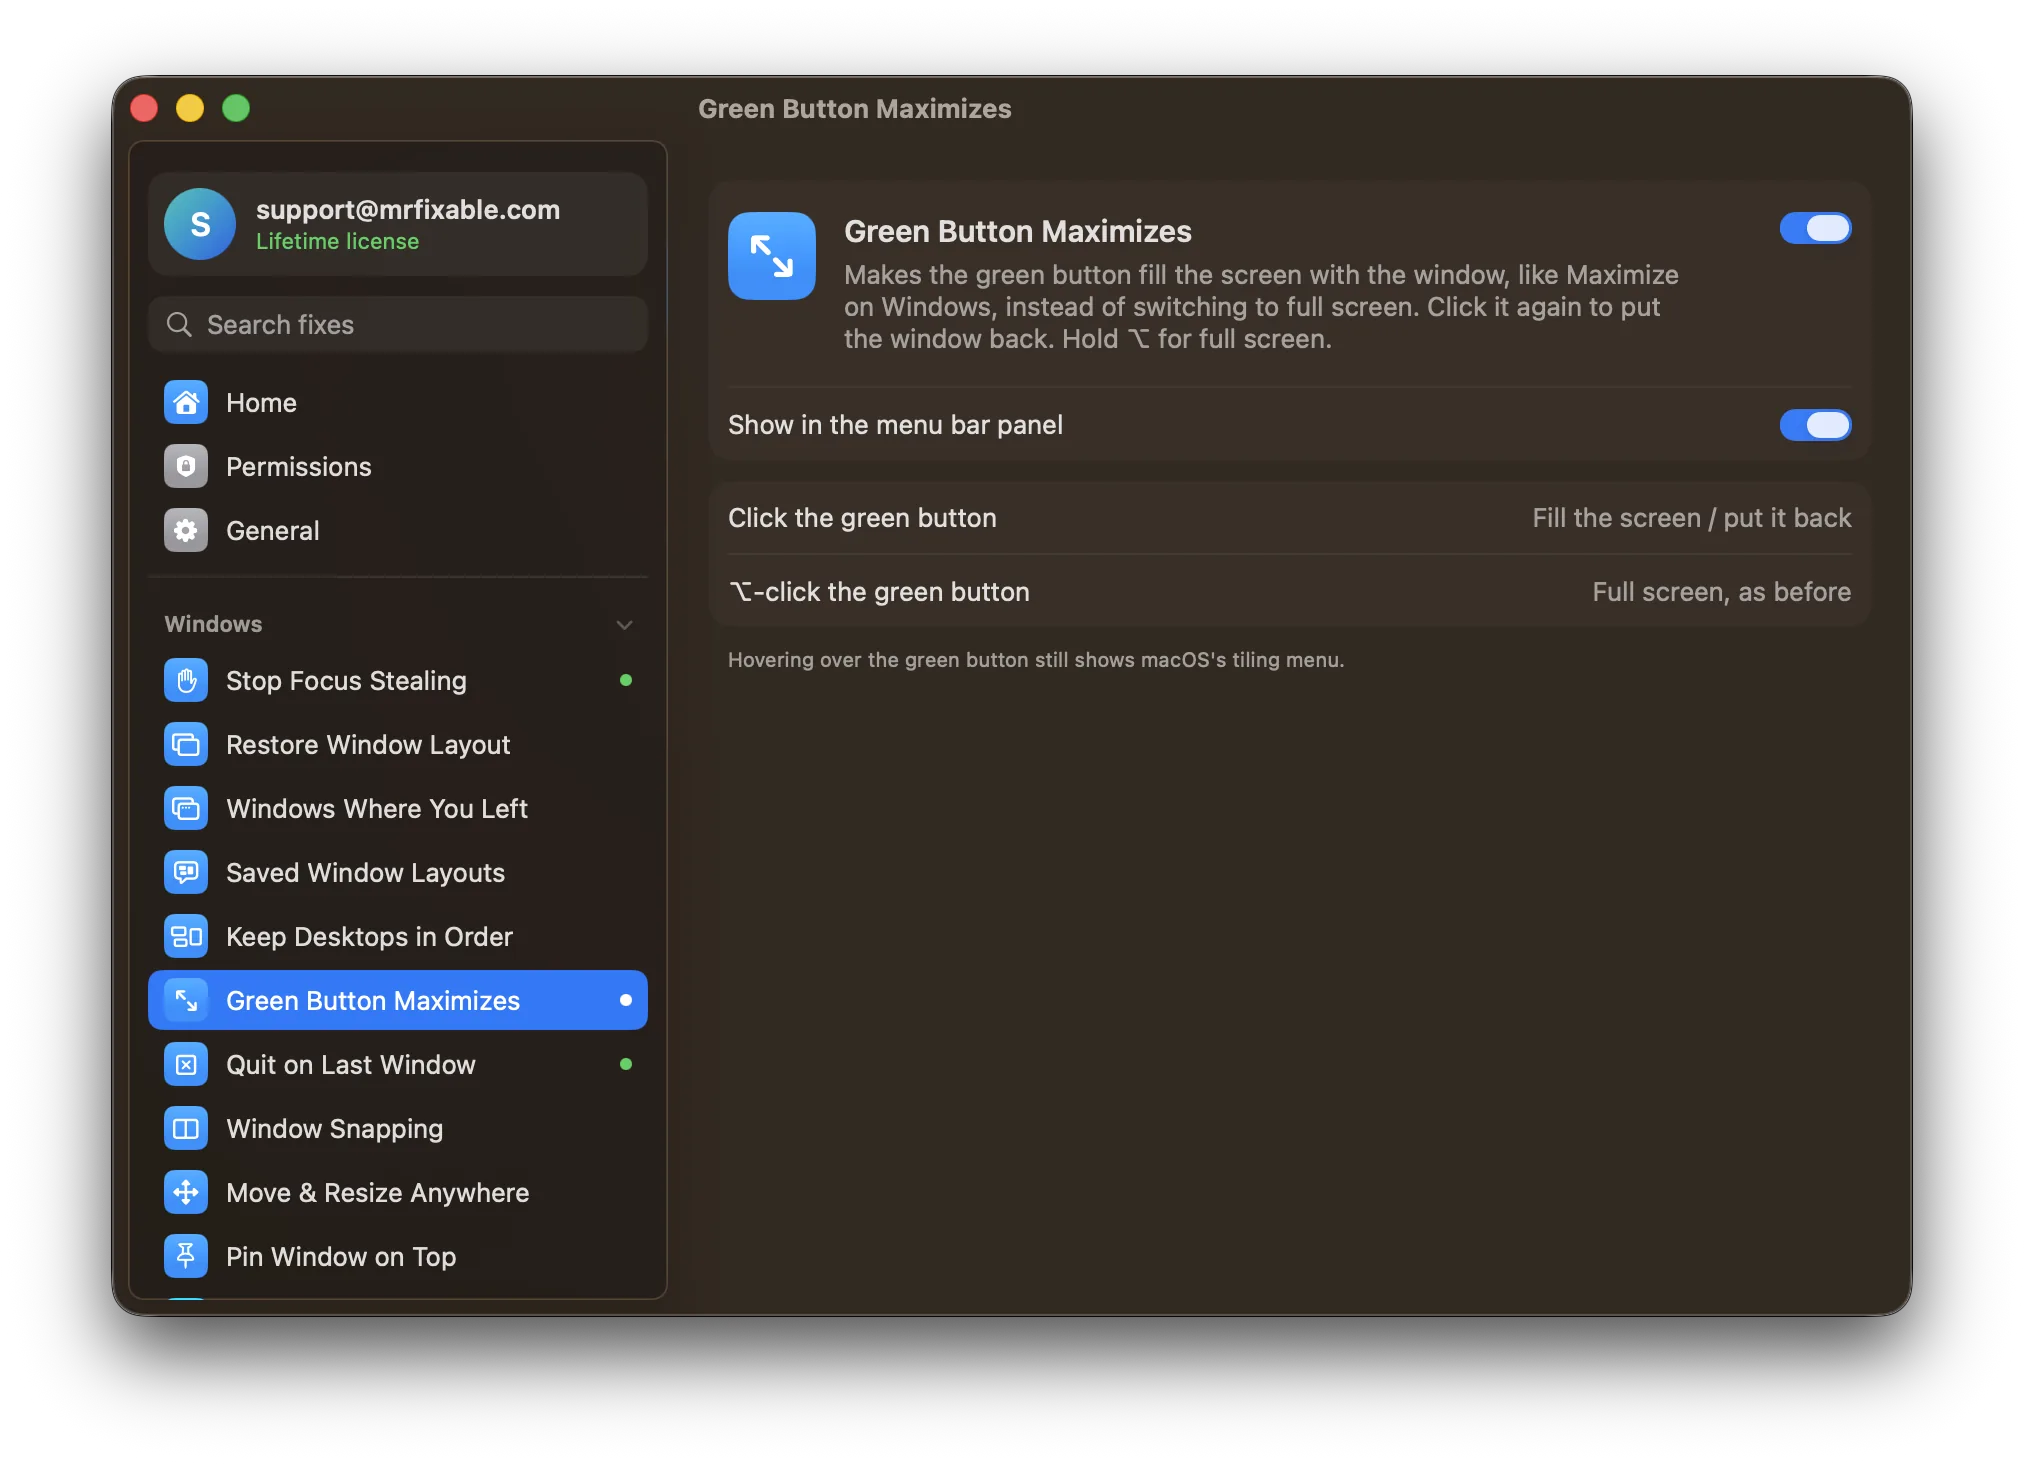Select Pin Window on Top item
This screenshot has width=2024, height=1464.
(x=398, y=1256)
